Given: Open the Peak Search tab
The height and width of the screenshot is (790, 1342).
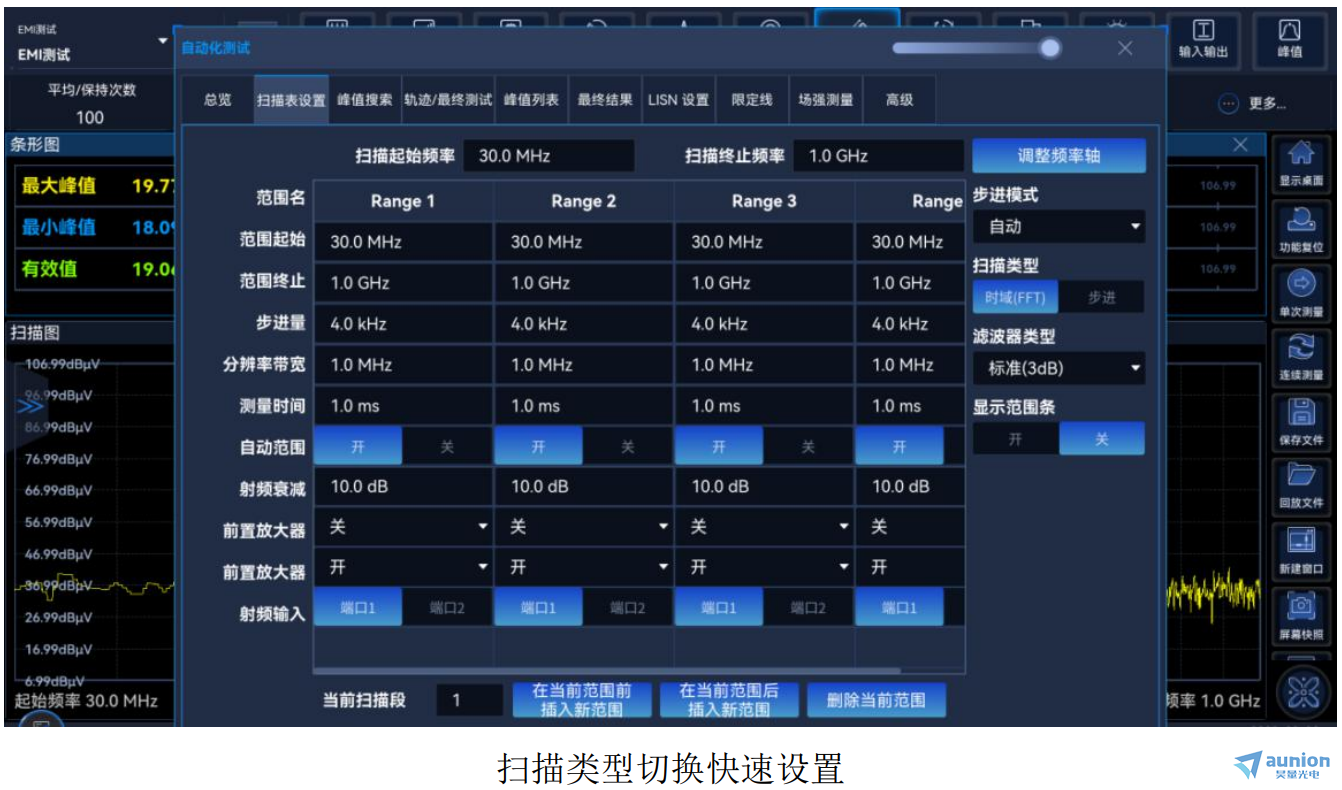Looking at the screenshot, I should (x=365, y=100).
